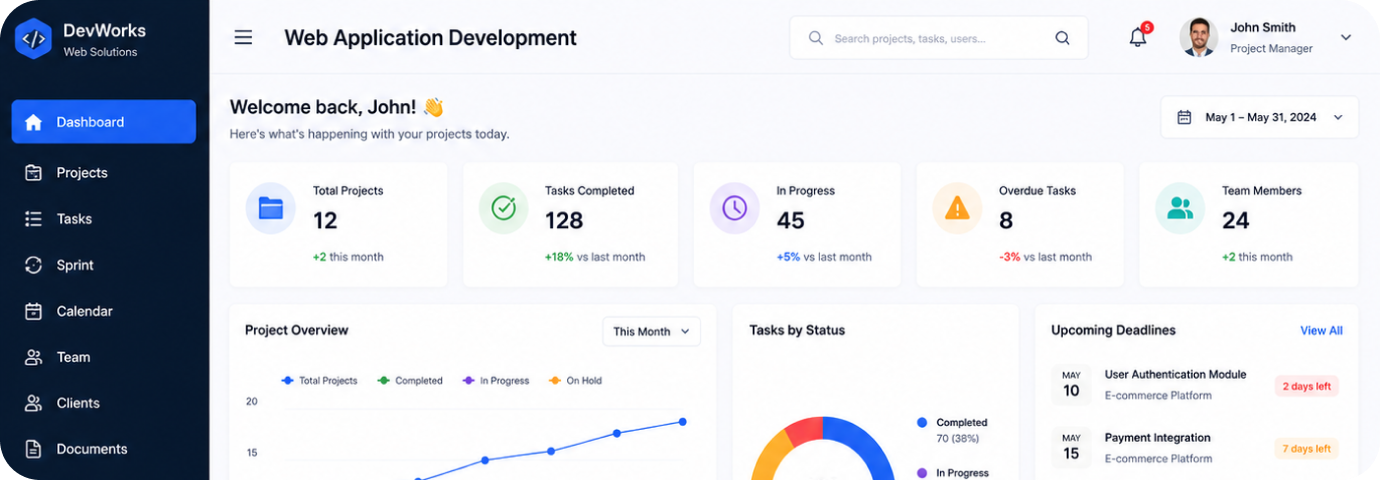Image resolution: width=1380 pixels, height=480 pixels.
Task: Click the Sprint cycle icon in sidebar
Action: click(x=33, y=265)
